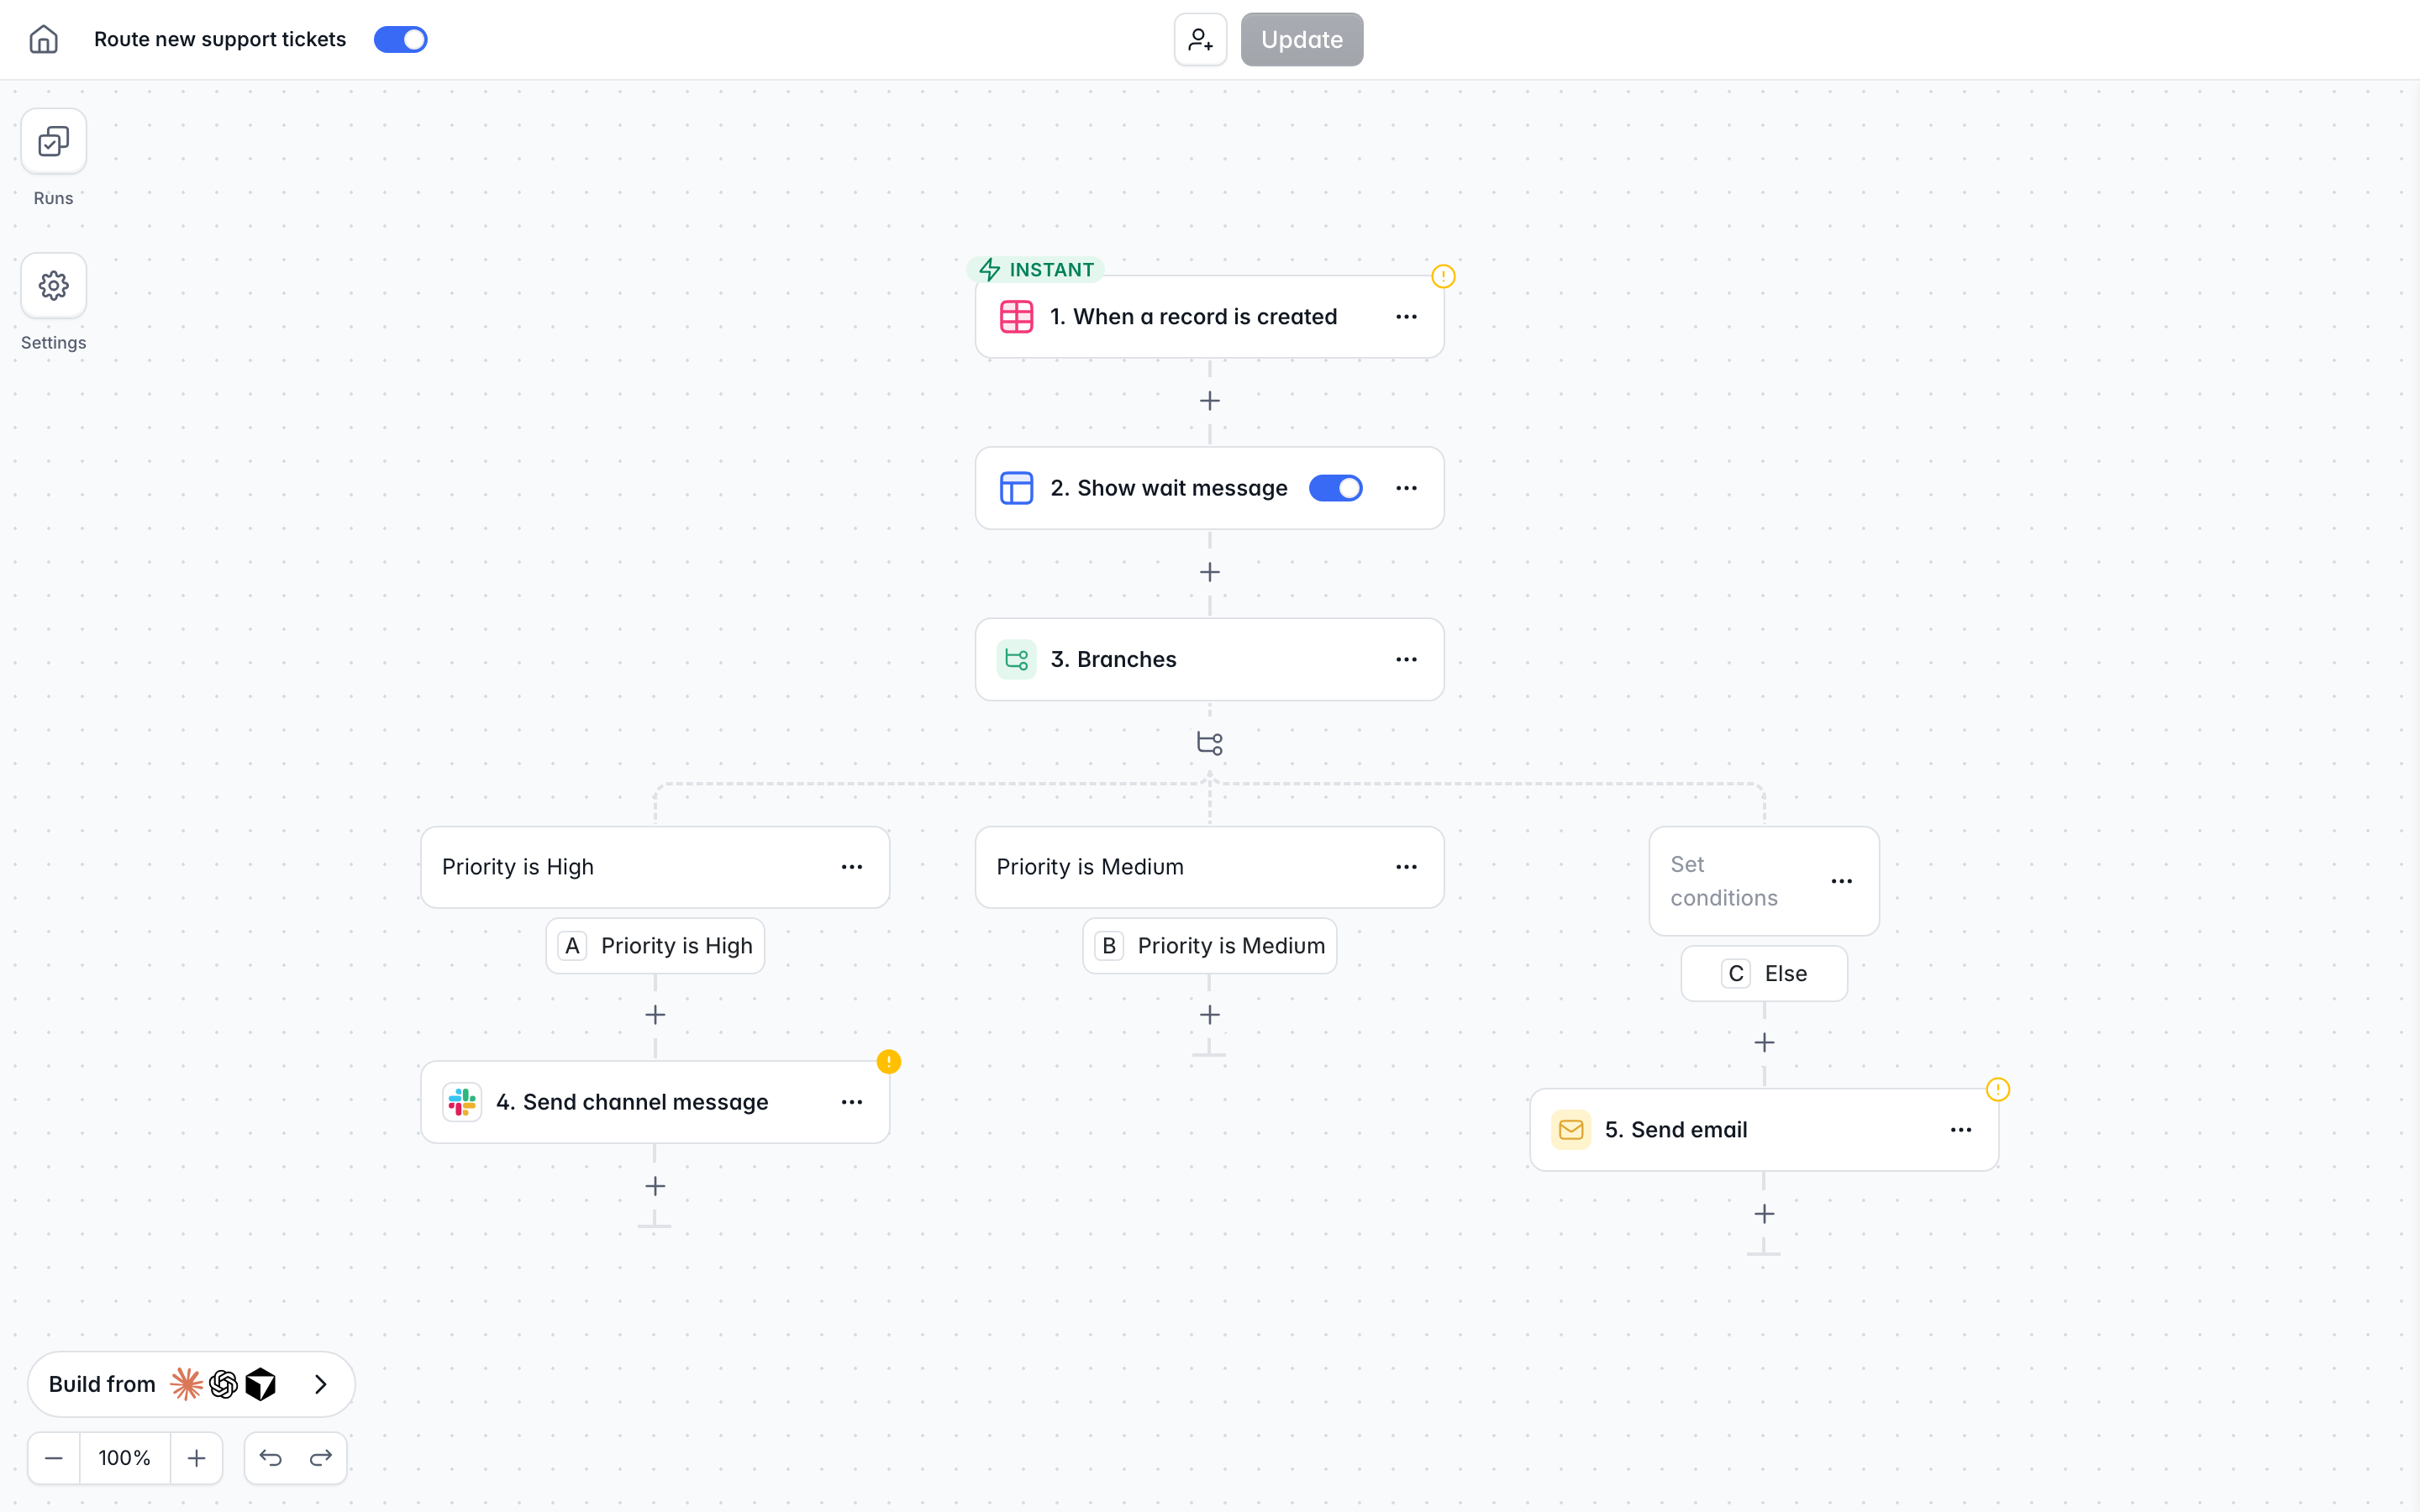This screenshot has height=1512, width=2420.
Task: Toggle the Route new support tickets workflow
Action: pyautogui.click(x=400, y=39)
